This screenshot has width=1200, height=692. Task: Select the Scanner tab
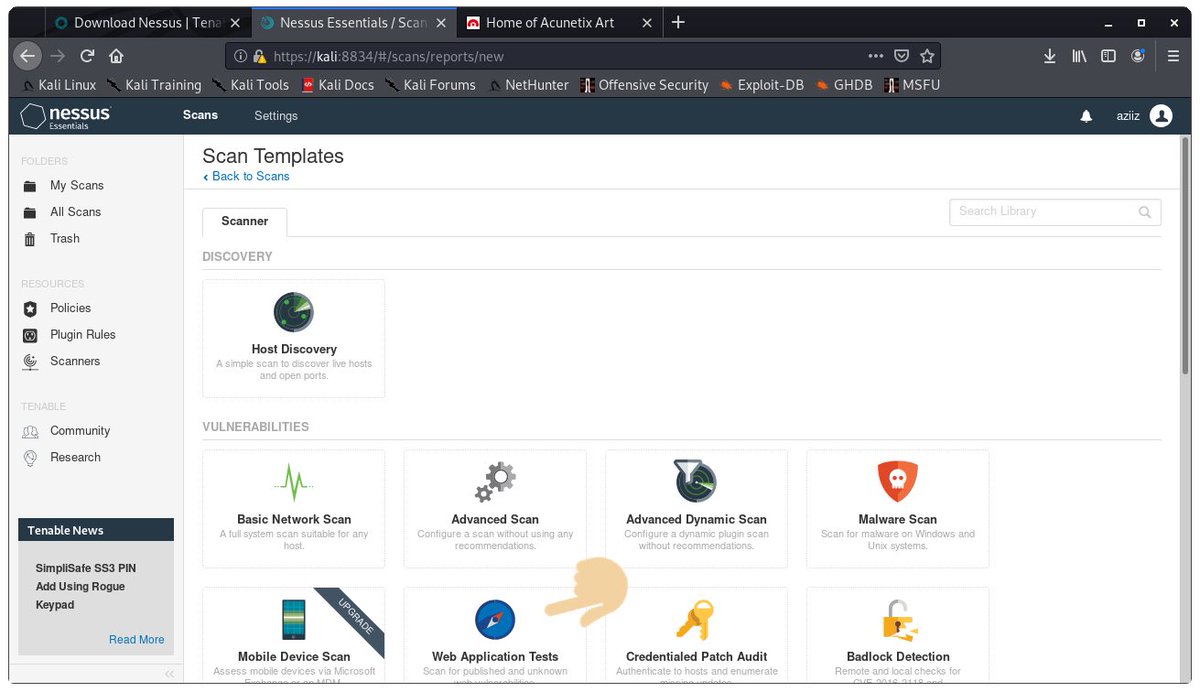click(x=245, y=221)
